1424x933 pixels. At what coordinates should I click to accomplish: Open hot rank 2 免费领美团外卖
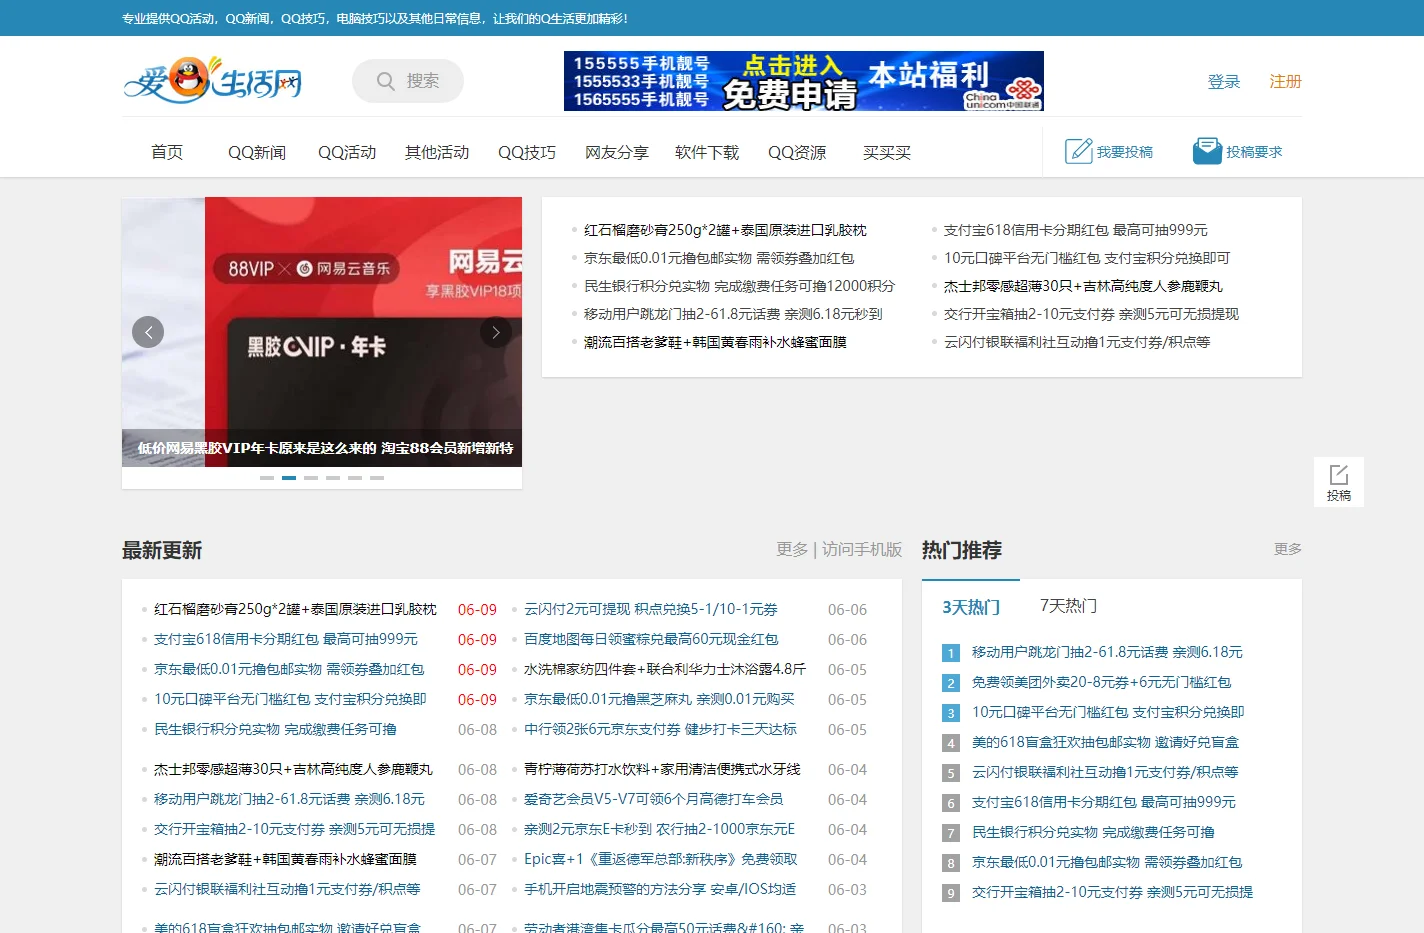pyautogui.click(x=1101, y=682)
